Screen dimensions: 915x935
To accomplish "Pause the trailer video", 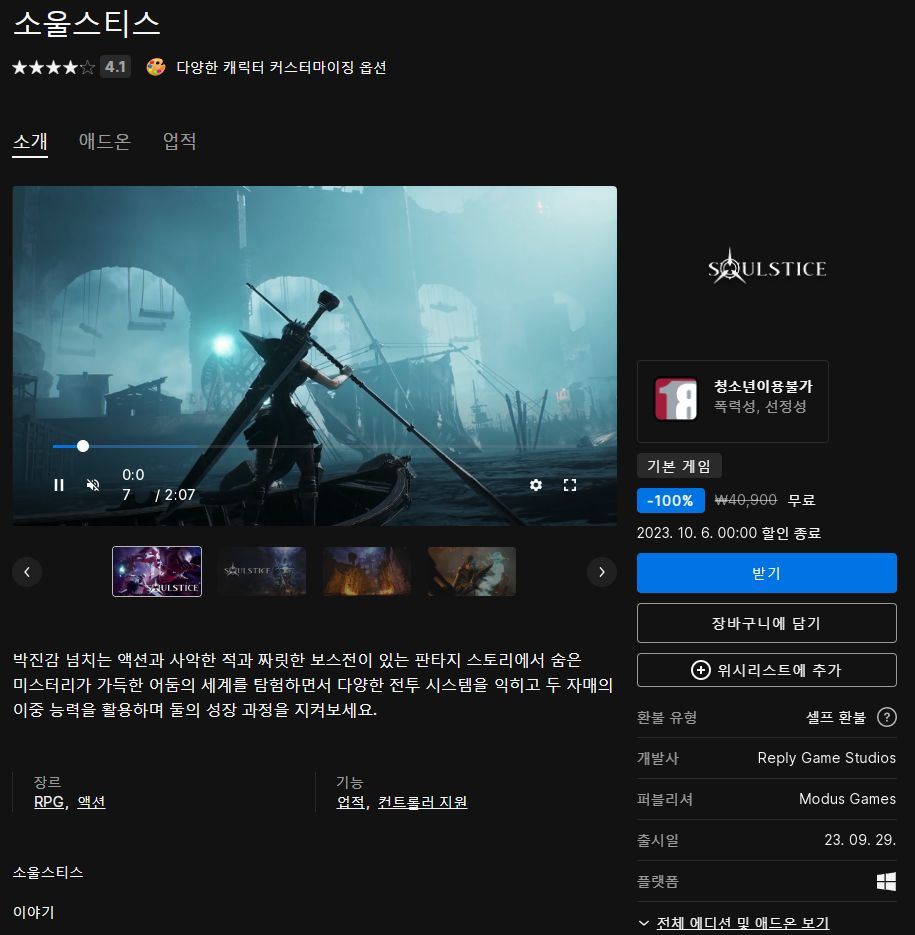I will (58, 485).
